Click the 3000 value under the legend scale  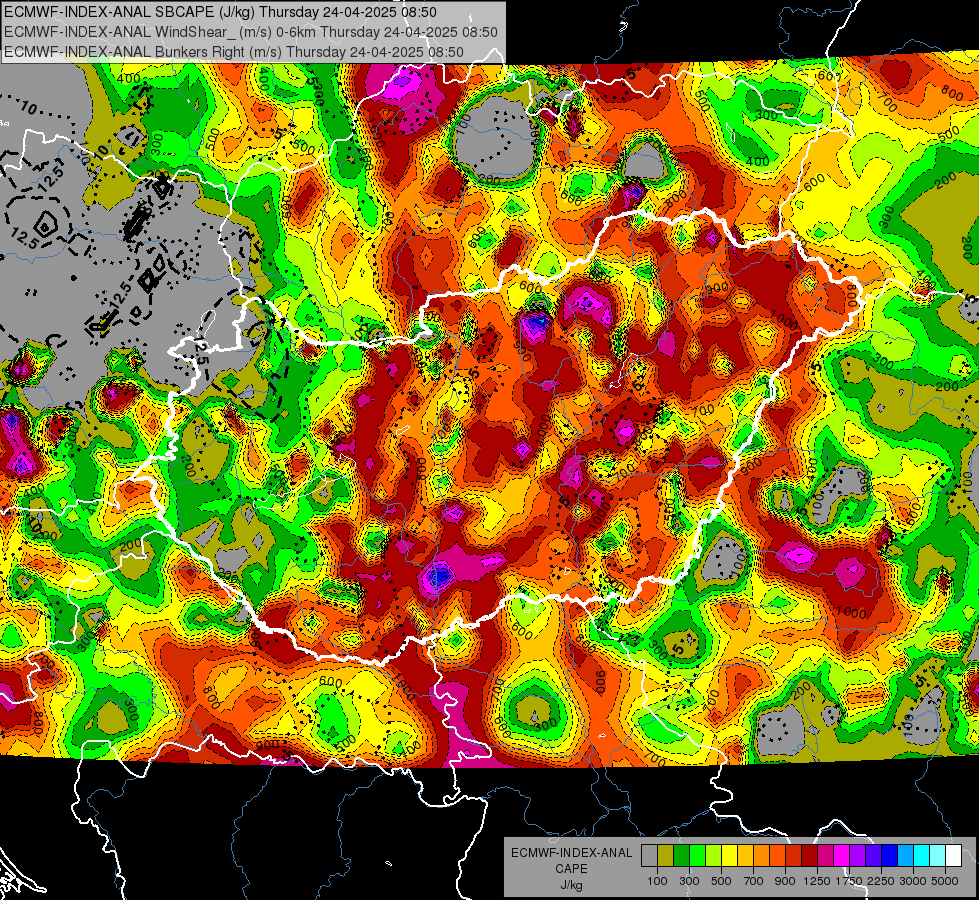[913, 881]
